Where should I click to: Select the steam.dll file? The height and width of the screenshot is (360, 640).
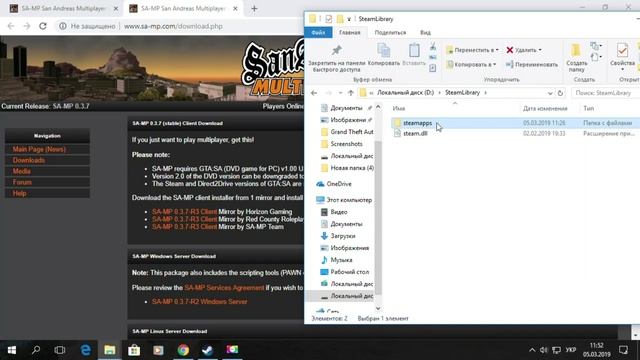tap(415, 133)
